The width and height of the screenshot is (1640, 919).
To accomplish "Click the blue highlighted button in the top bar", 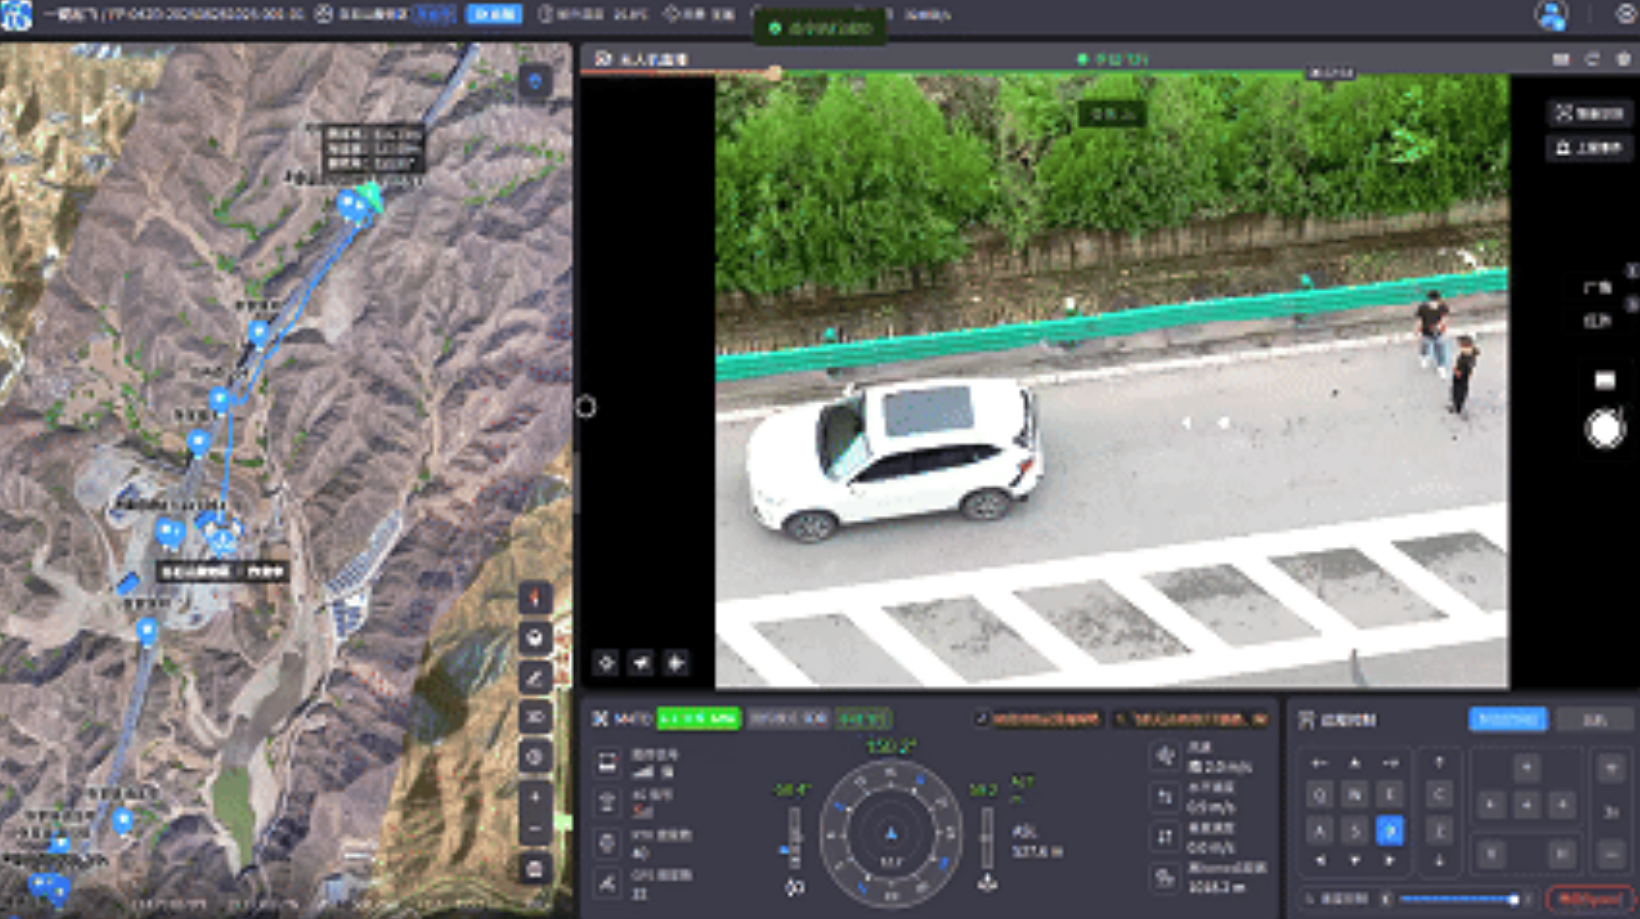I will [494, 14].
